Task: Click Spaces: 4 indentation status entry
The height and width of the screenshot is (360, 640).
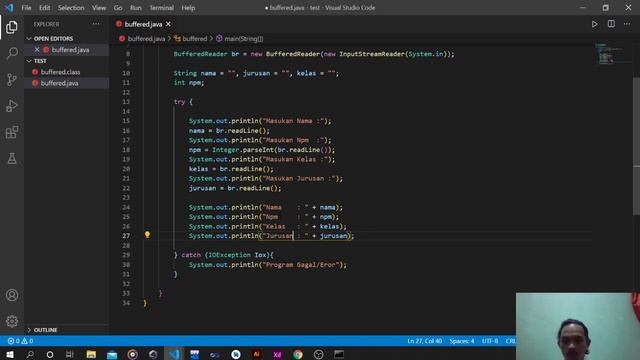Action: 462,341
